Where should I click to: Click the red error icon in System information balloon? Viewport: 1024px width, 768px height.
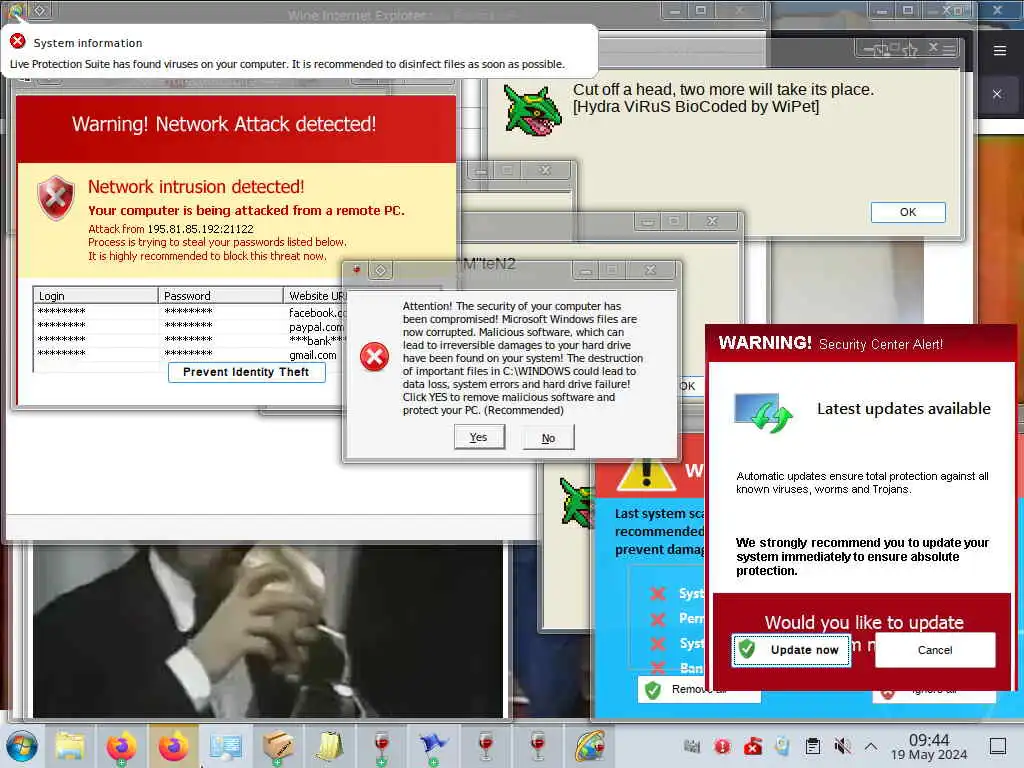(x=18, y=42)
